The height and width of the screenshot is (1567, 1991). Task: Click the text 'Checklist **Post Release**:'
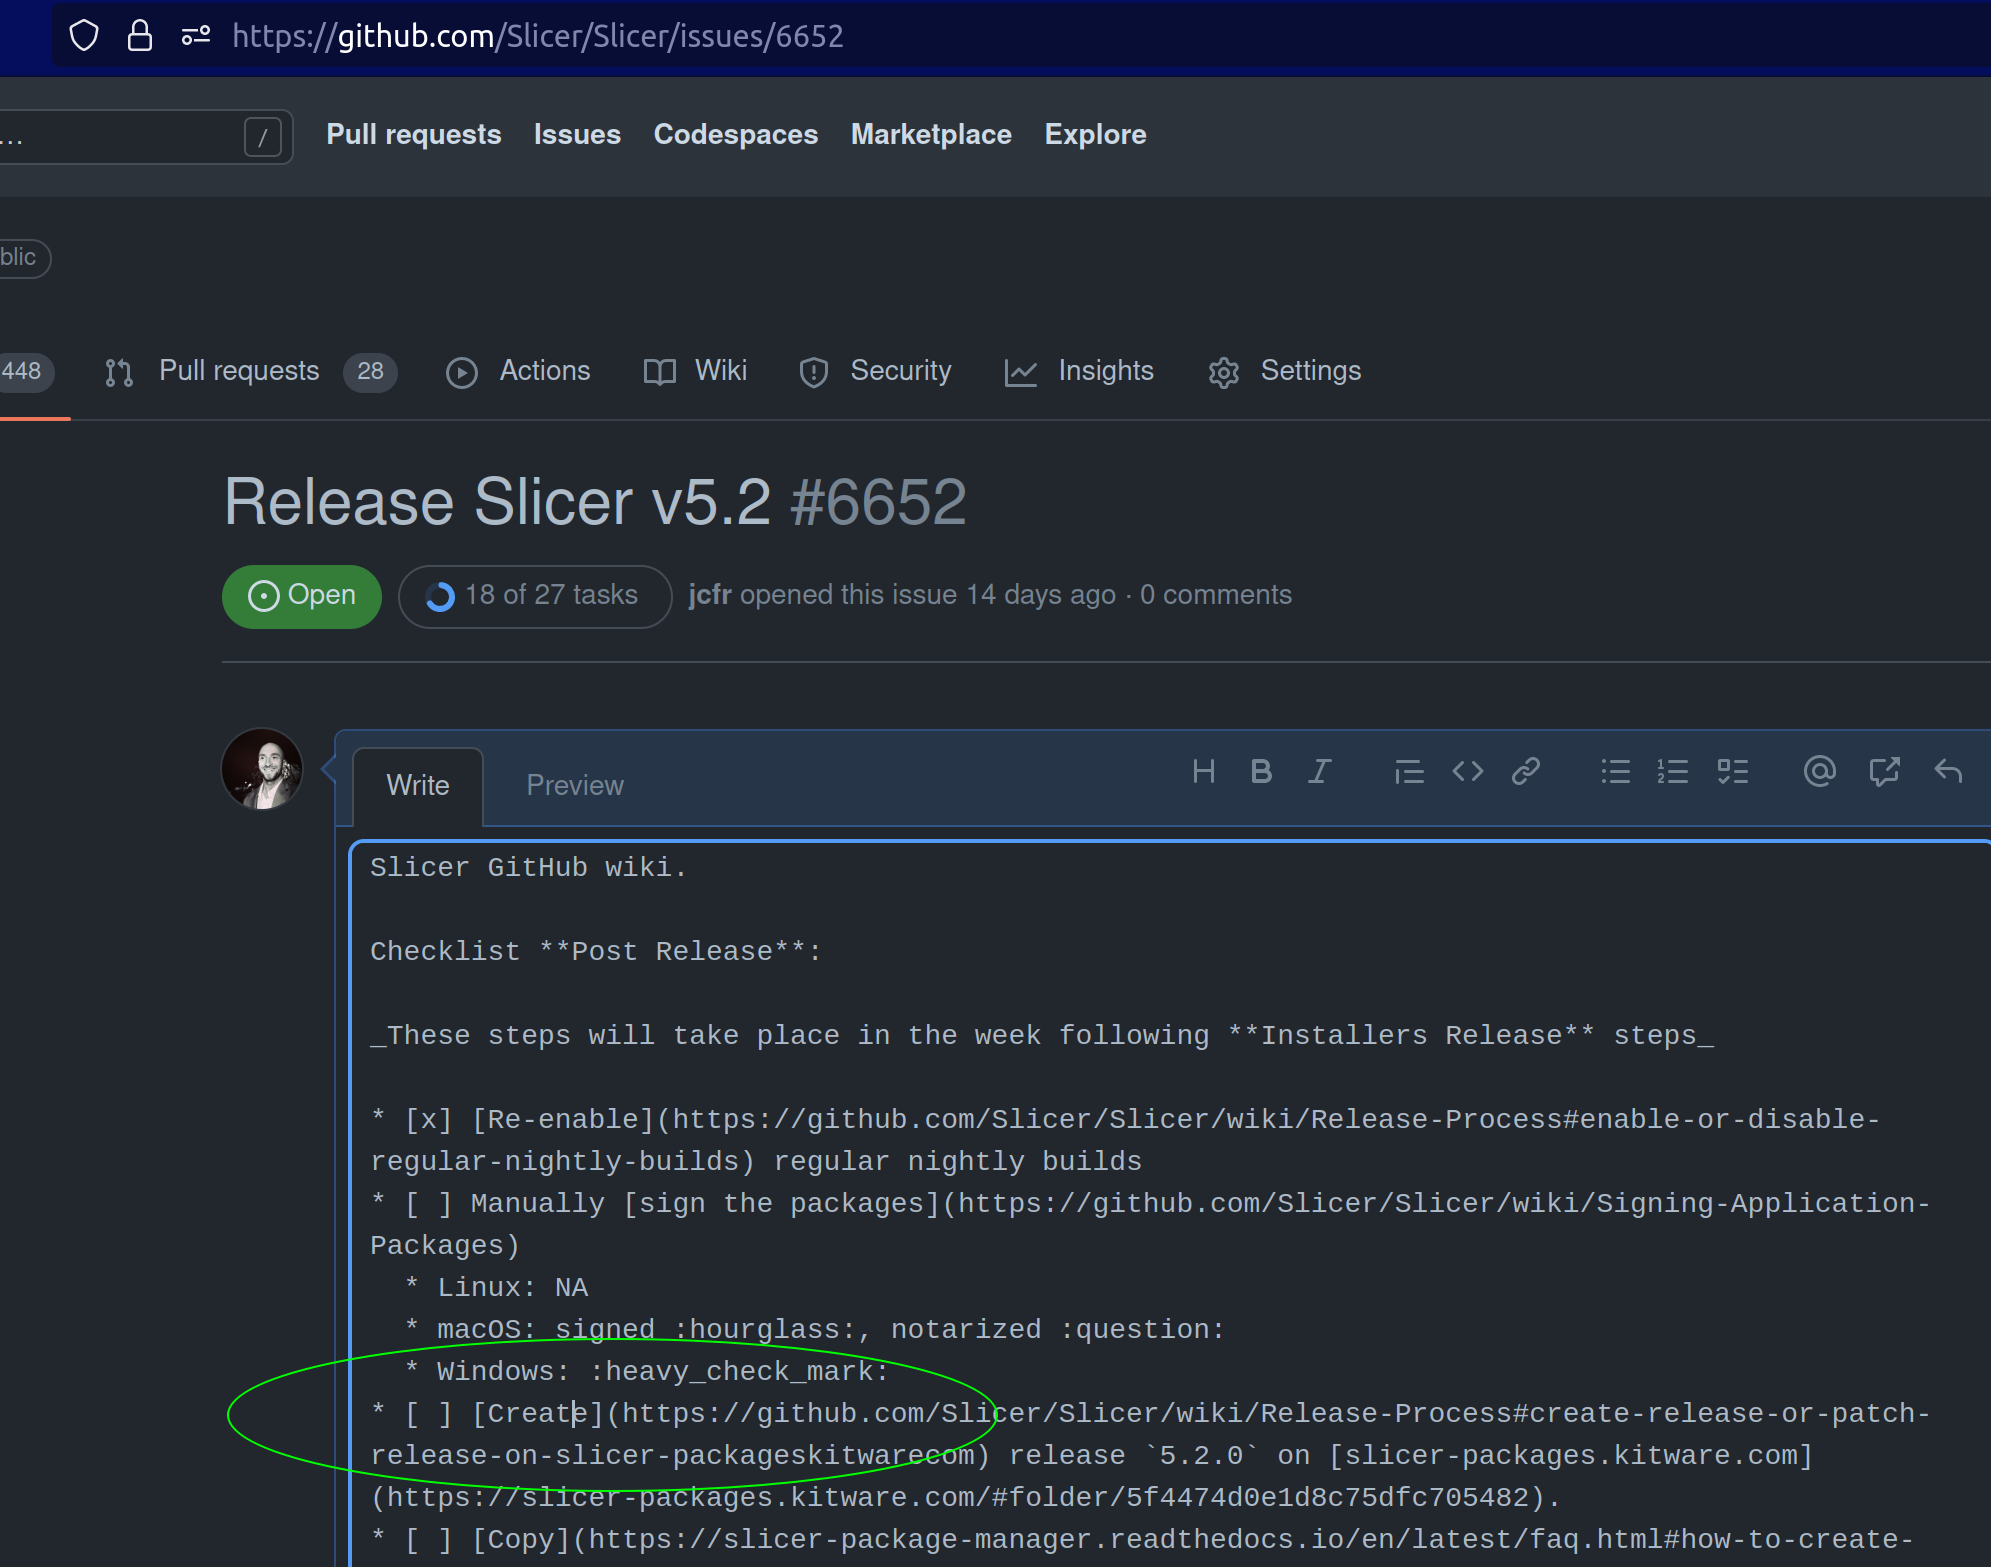596,951
